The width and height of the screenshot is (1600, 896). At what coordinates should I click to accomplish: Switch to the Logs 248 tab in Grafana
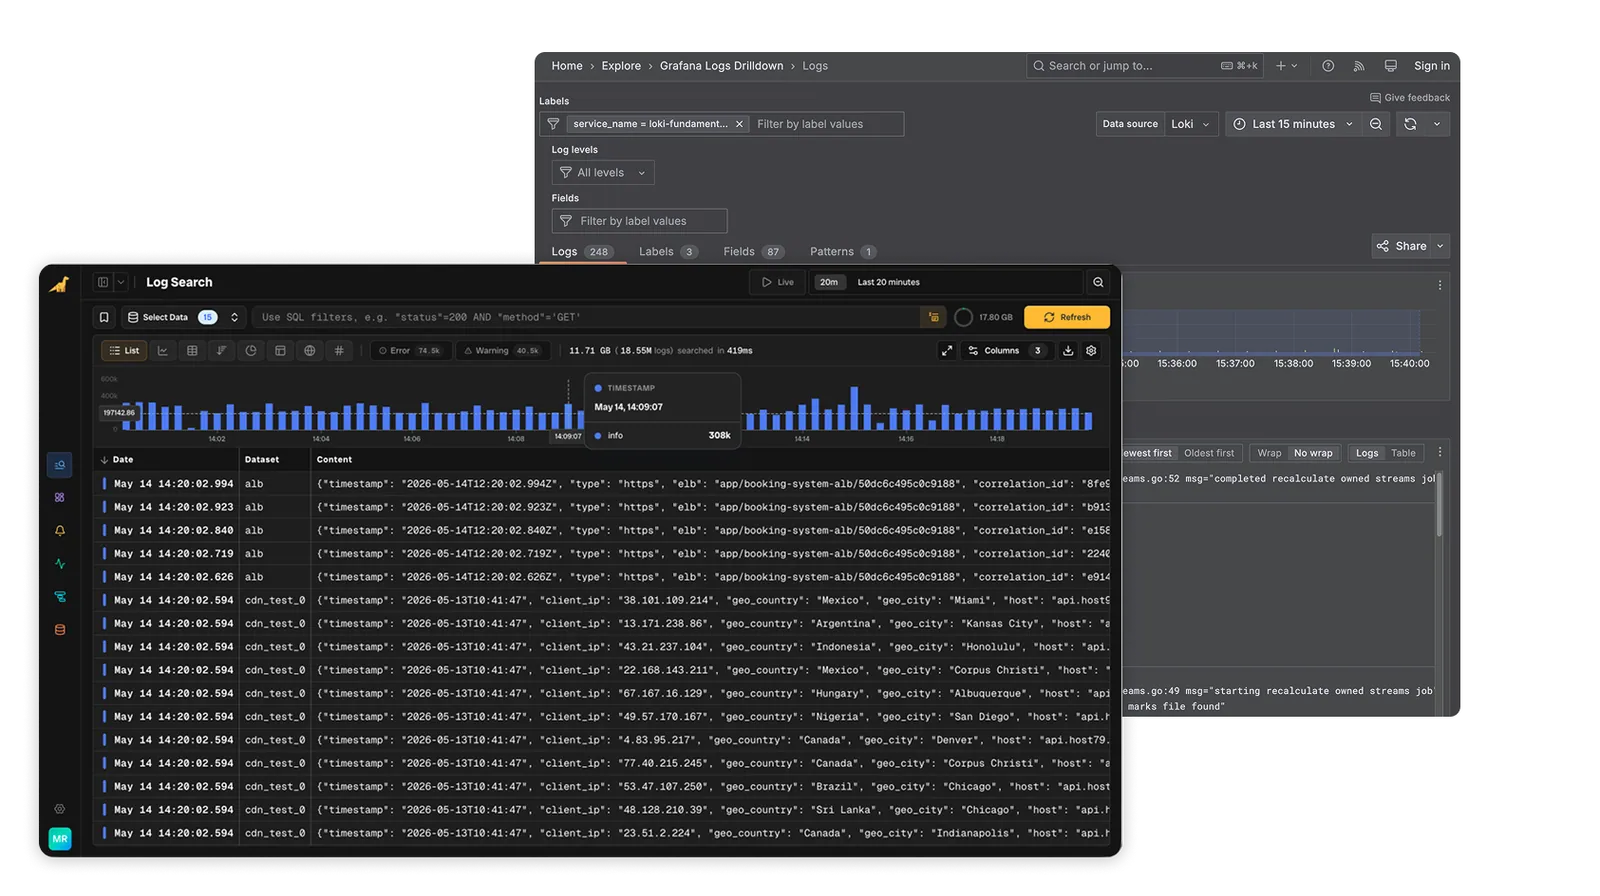point(582,252)
